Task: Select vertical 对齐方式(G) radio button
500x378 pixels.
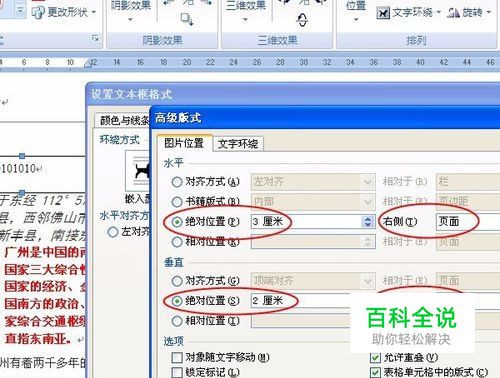Action: (x=177, y=281)
